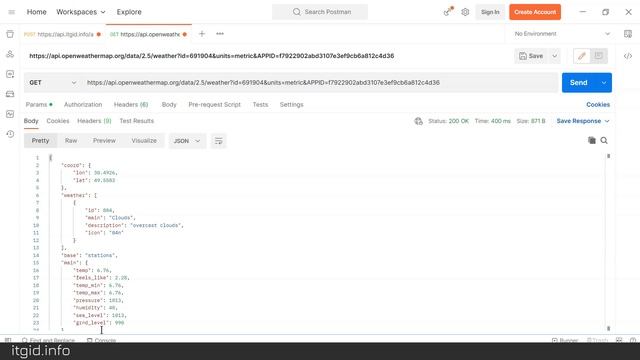Image resolution: width=640 pixels, height=360 pixels.
Task: Expand the Send options arrow
Action: pyautogui.click(x=604, y=82)
